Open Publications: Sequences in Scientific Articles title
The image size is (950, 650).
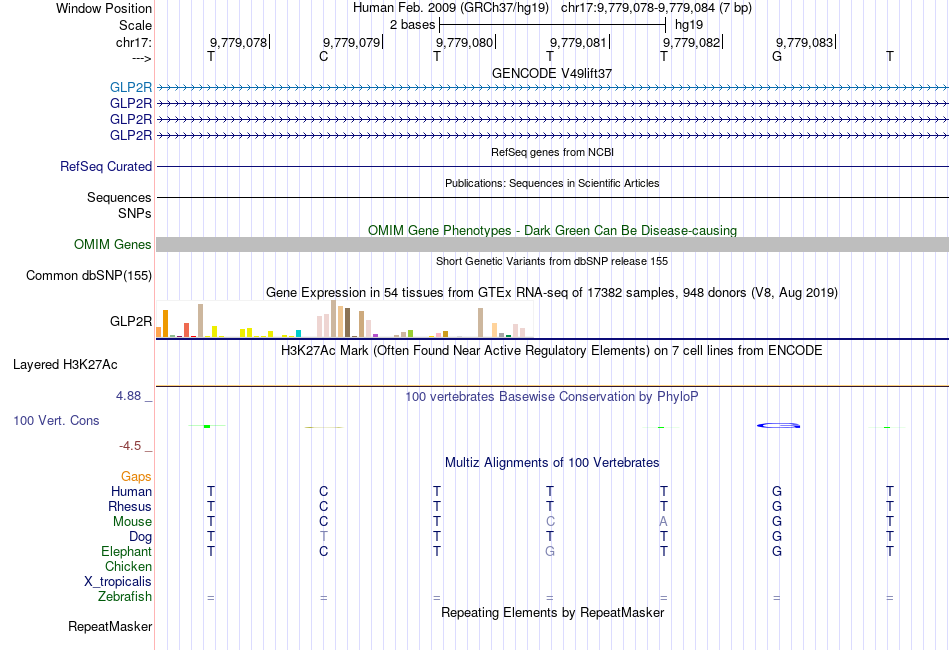coord(552,184)
